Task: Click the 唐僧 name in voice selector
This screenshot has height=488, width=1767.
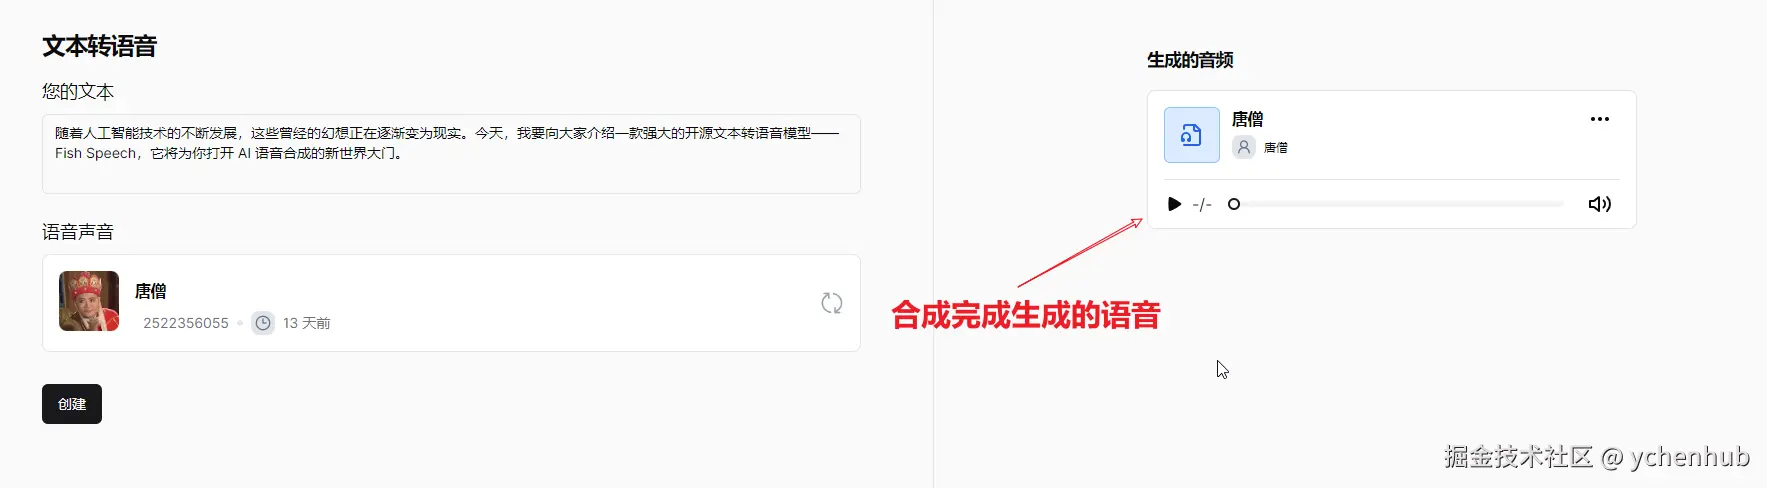Action: click(151, 291)
